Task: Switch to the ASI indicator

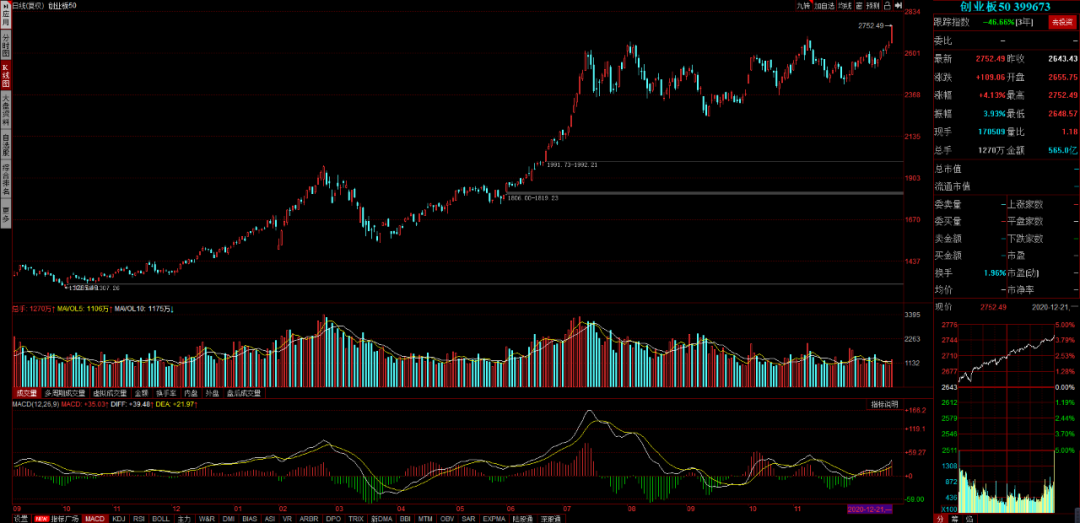Action: 269,518
